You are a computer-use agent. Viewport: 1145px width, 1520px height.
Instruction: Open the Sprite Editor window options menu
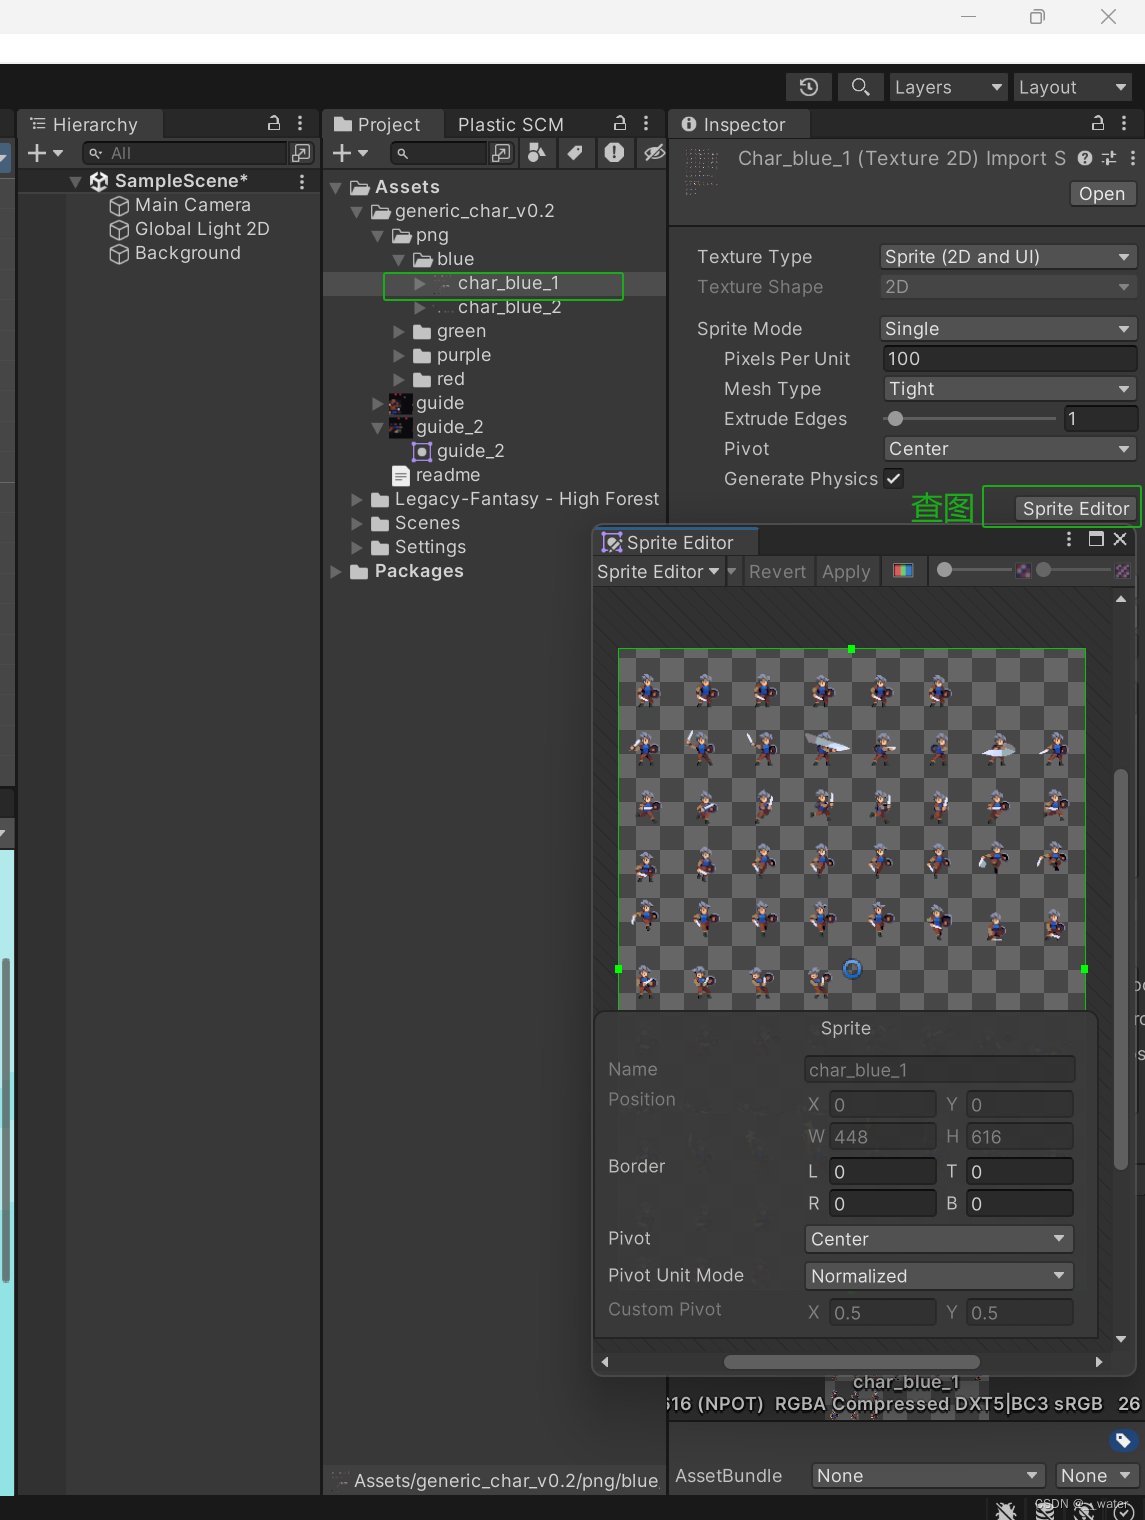click(x=1069, y=539)
